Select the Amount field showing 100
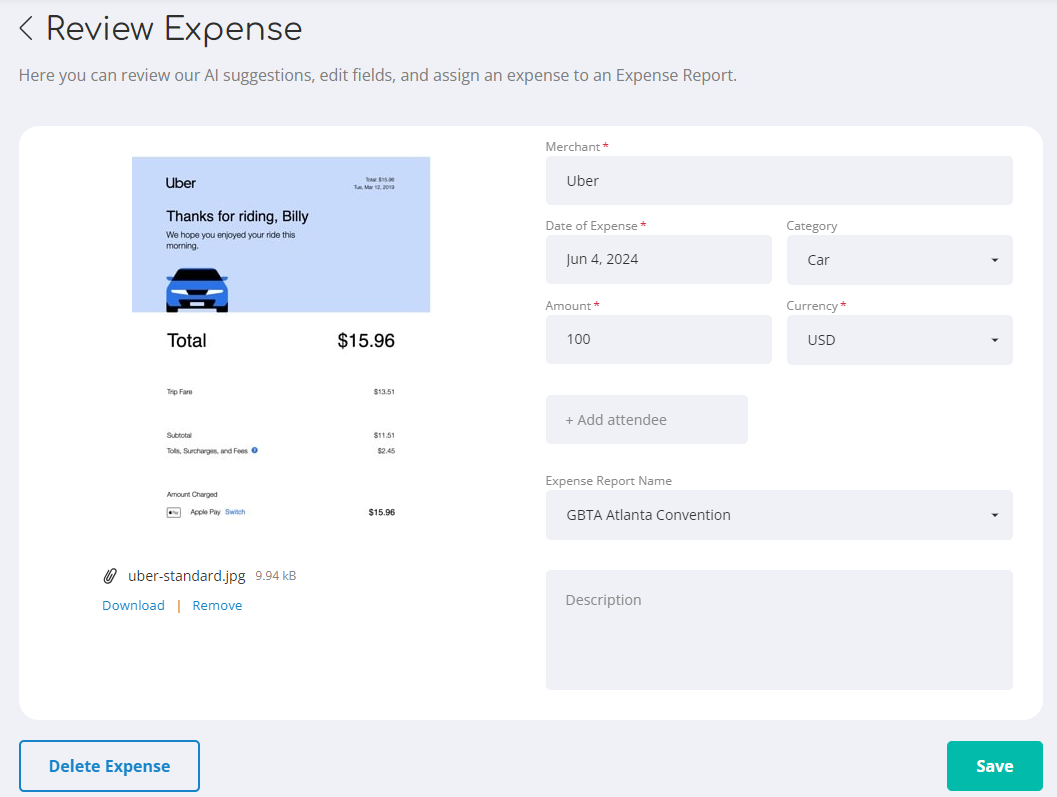The width and height of the screenshot is (1057, 797). [x=658, y=339]
